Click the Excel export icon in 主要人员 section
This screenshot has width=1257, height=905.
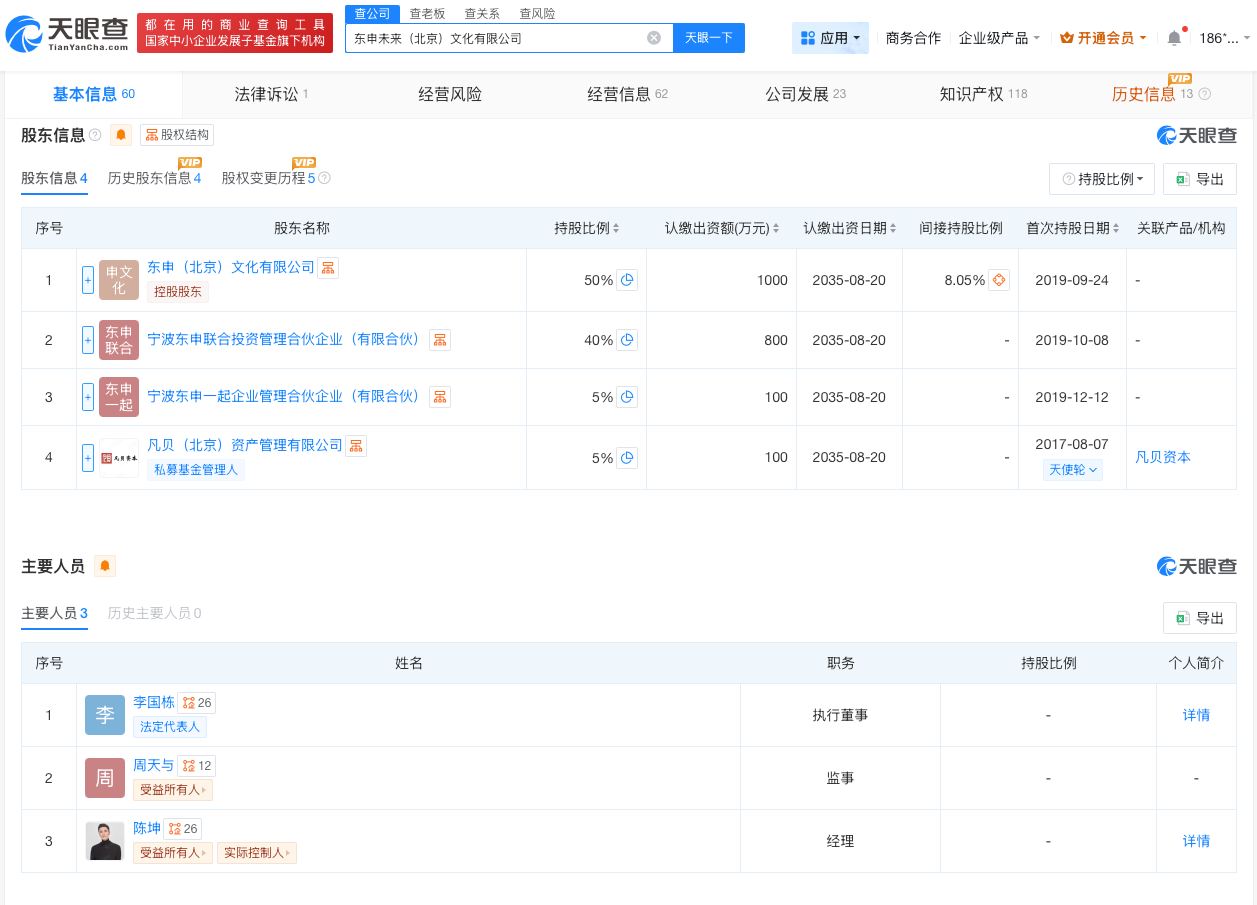click(x=1182, y=618)
